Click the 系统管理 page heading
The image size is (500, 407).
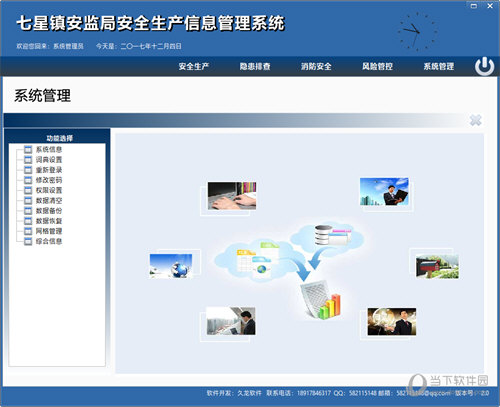tap(42, 96)
